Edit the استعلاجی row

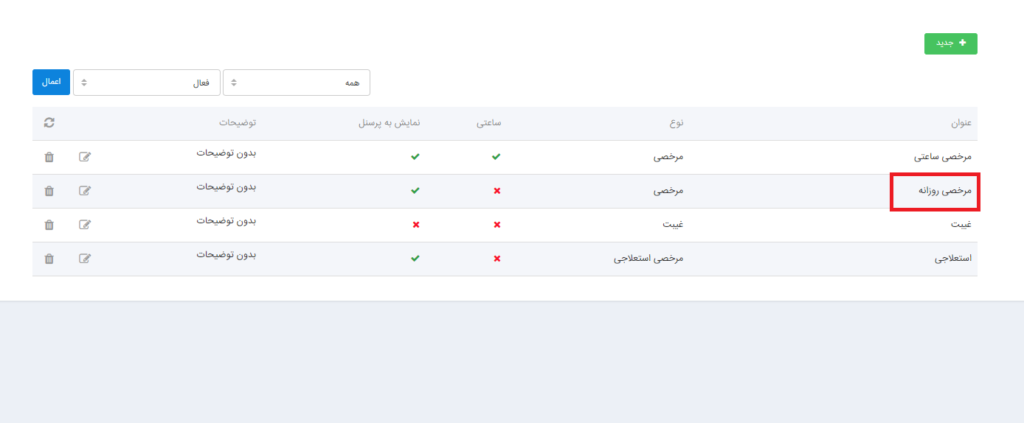pyautogui.click(x=85, y=259)
